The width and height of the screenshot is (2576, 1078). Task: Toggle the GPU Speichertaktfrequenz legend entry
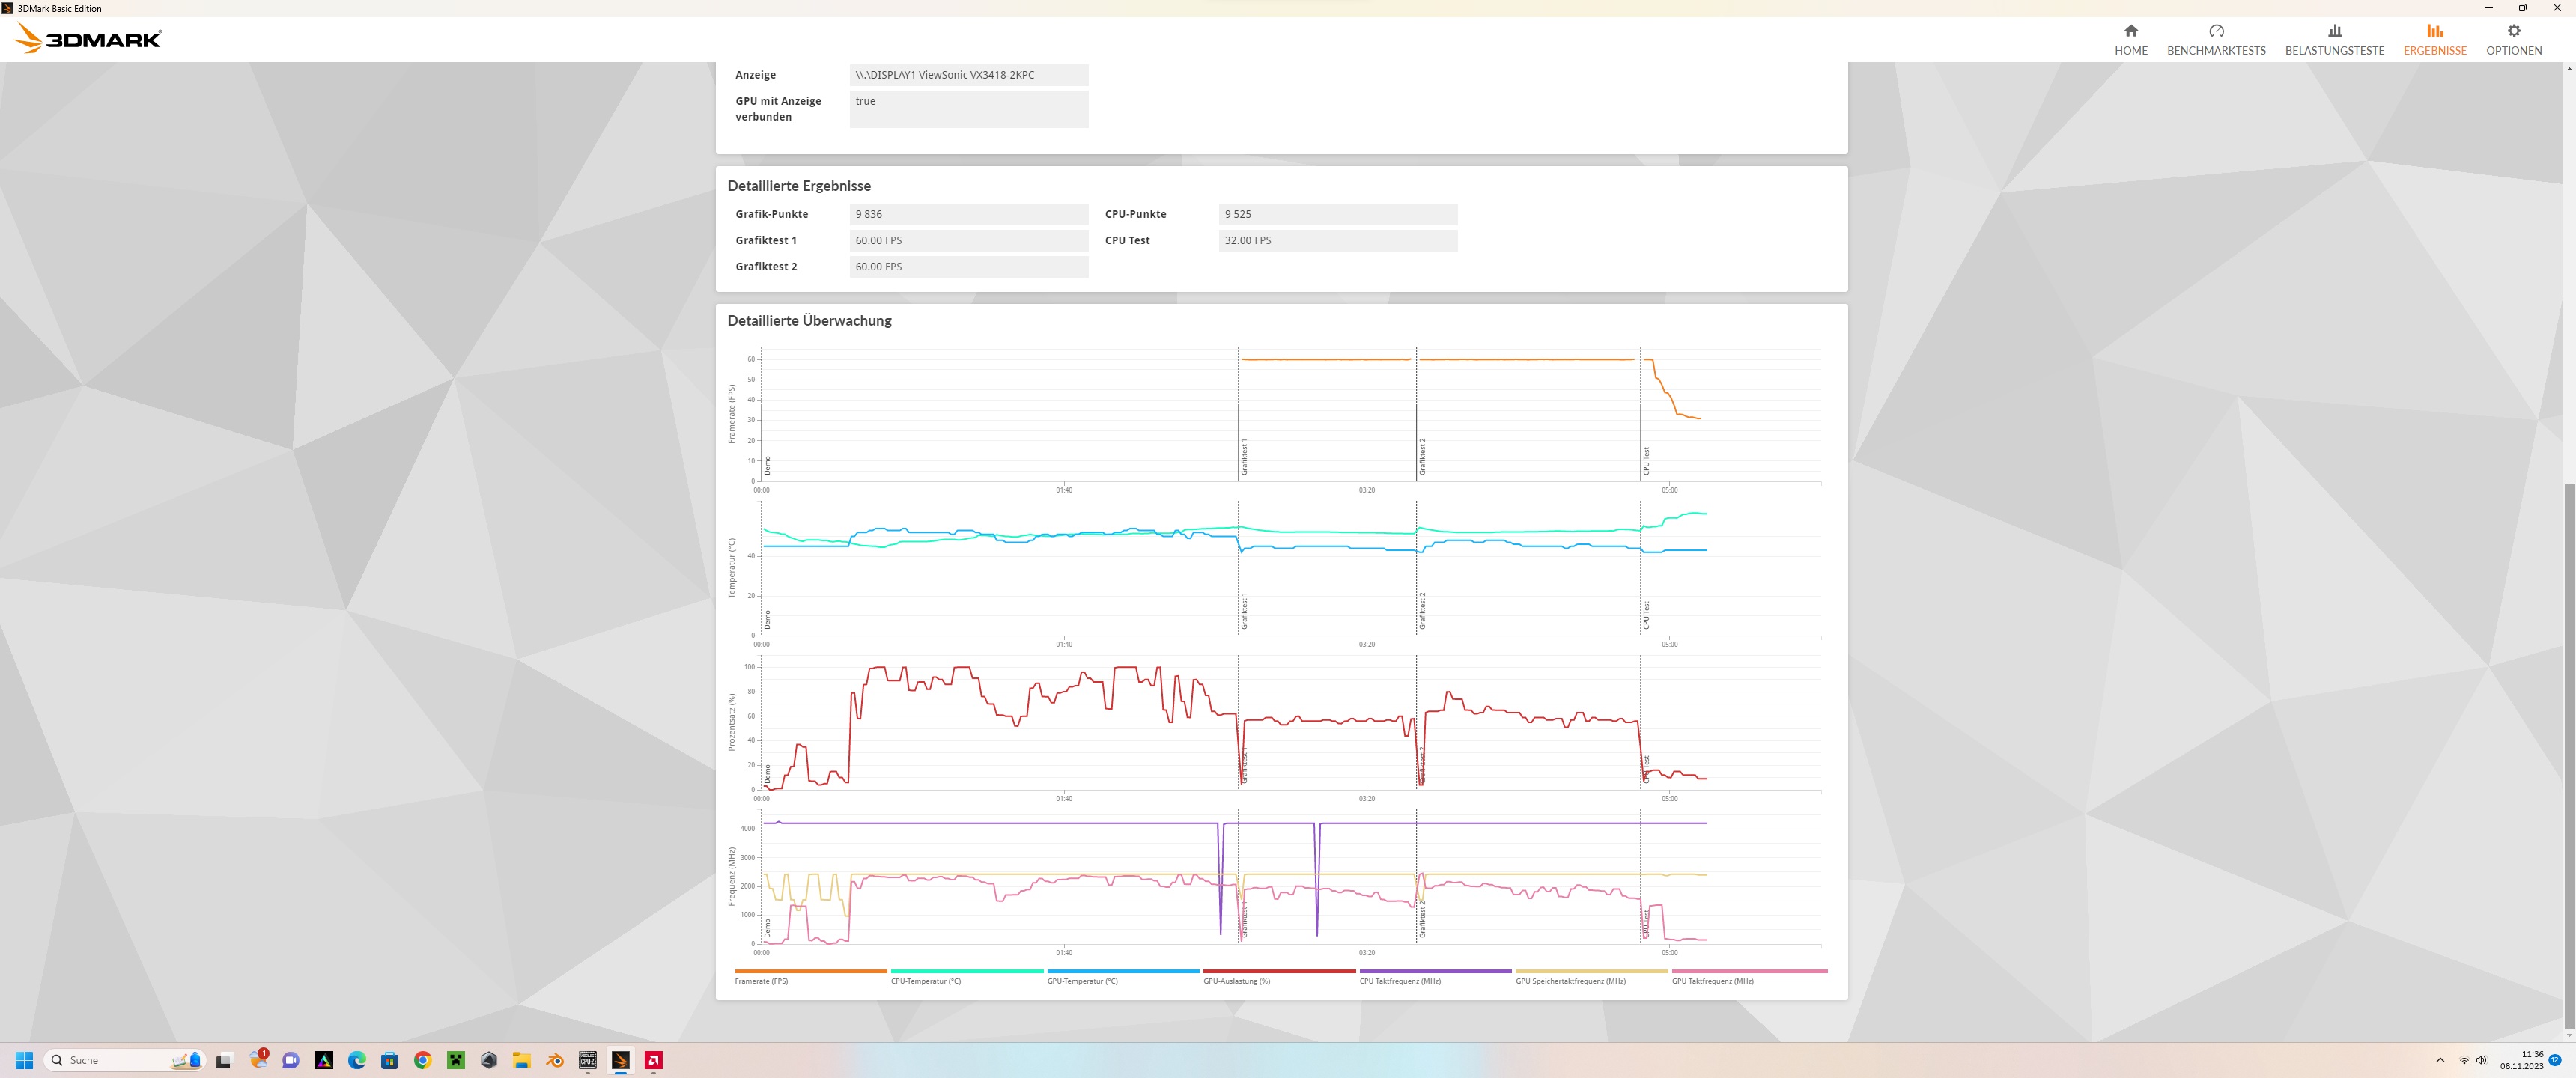pos(1570,981)
